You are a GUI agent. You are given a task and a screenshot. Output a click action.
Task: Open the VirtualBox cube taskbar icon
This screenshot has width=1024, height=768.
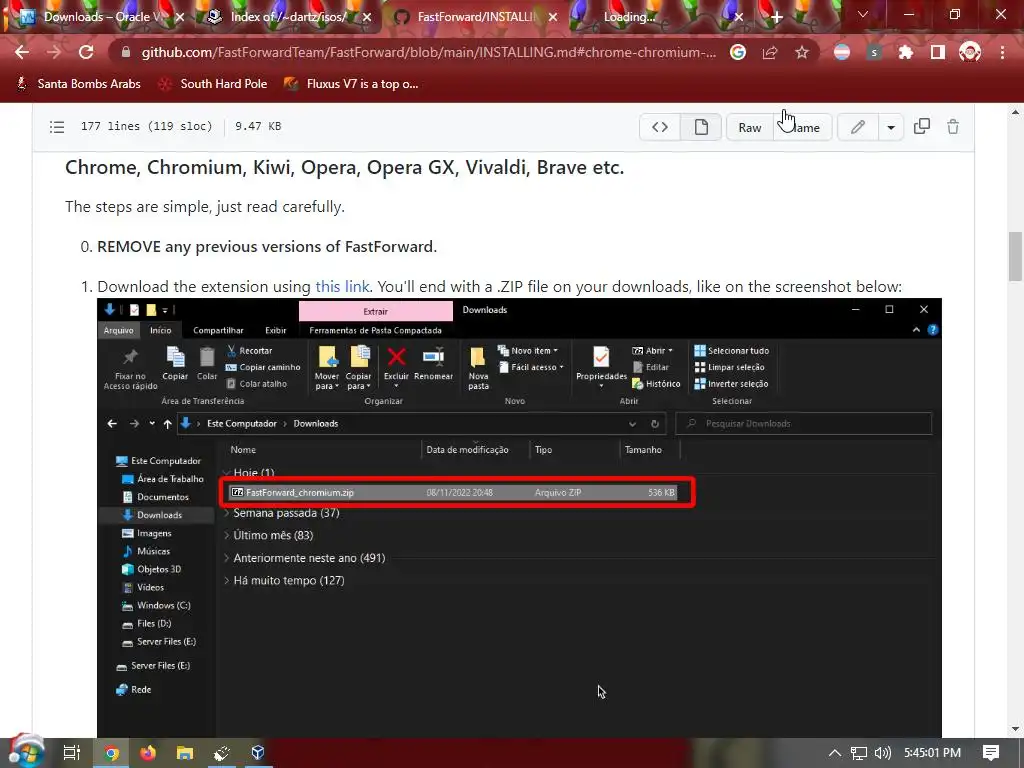(x=258, y=753)
